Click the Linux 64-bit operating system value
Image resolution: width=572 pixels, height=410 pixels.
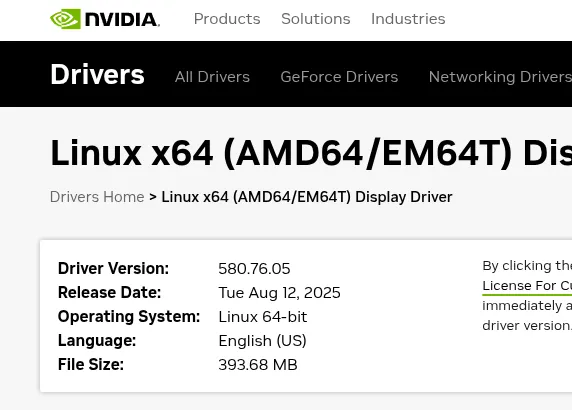263,317
